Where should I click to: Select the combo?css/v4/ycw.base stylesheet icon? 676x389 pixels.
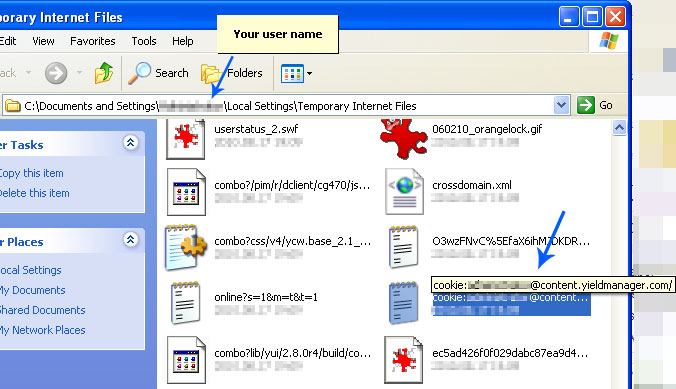click(186, 248)
